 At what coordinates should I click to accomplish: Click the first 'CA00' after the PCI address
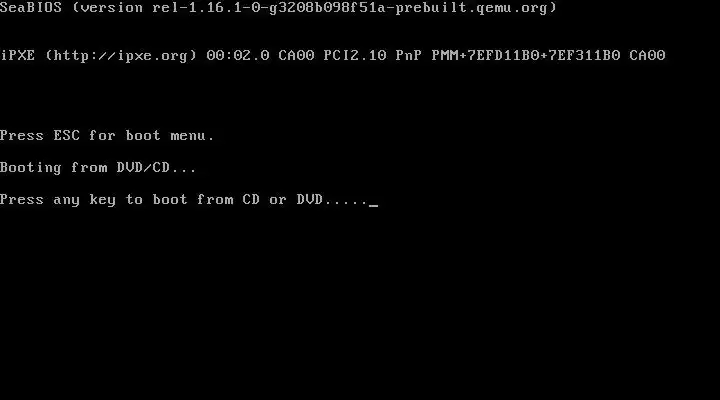click(296, 56)
